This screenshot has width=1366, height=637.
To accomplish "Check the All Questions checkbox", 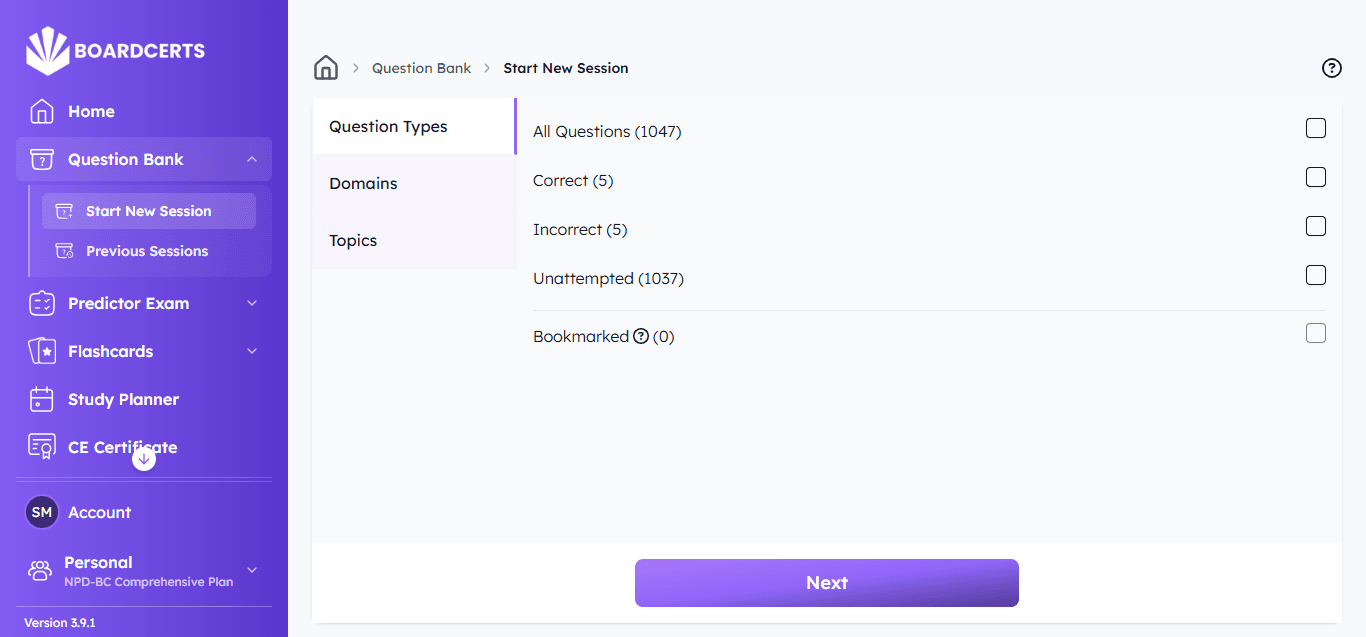I will (x=1316, y=128).
